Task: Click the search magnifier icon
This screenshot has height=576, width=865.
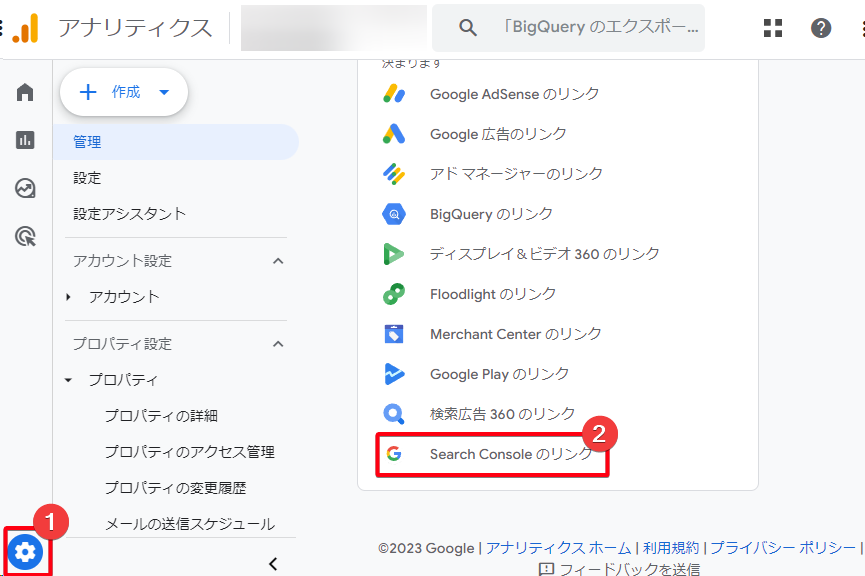Action: point(468,27)
